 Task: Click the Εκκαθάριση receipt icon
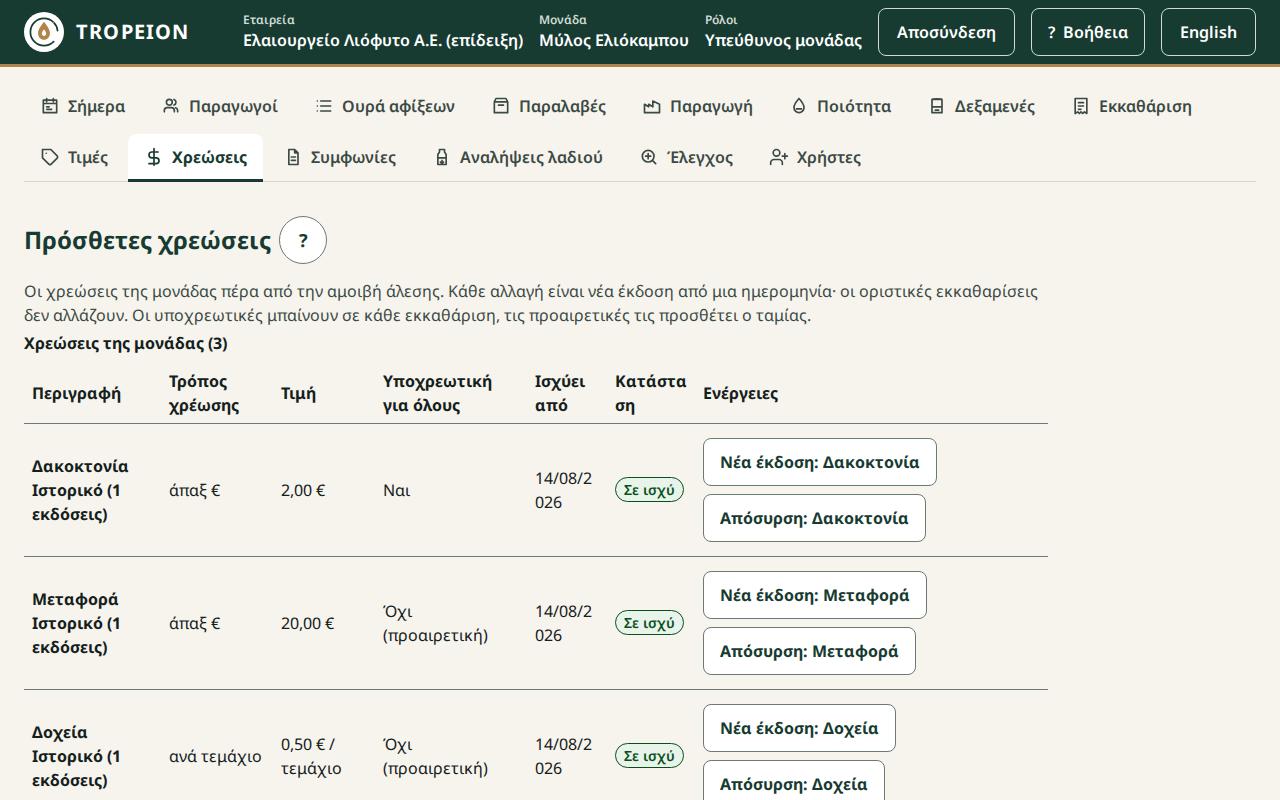1081,106
